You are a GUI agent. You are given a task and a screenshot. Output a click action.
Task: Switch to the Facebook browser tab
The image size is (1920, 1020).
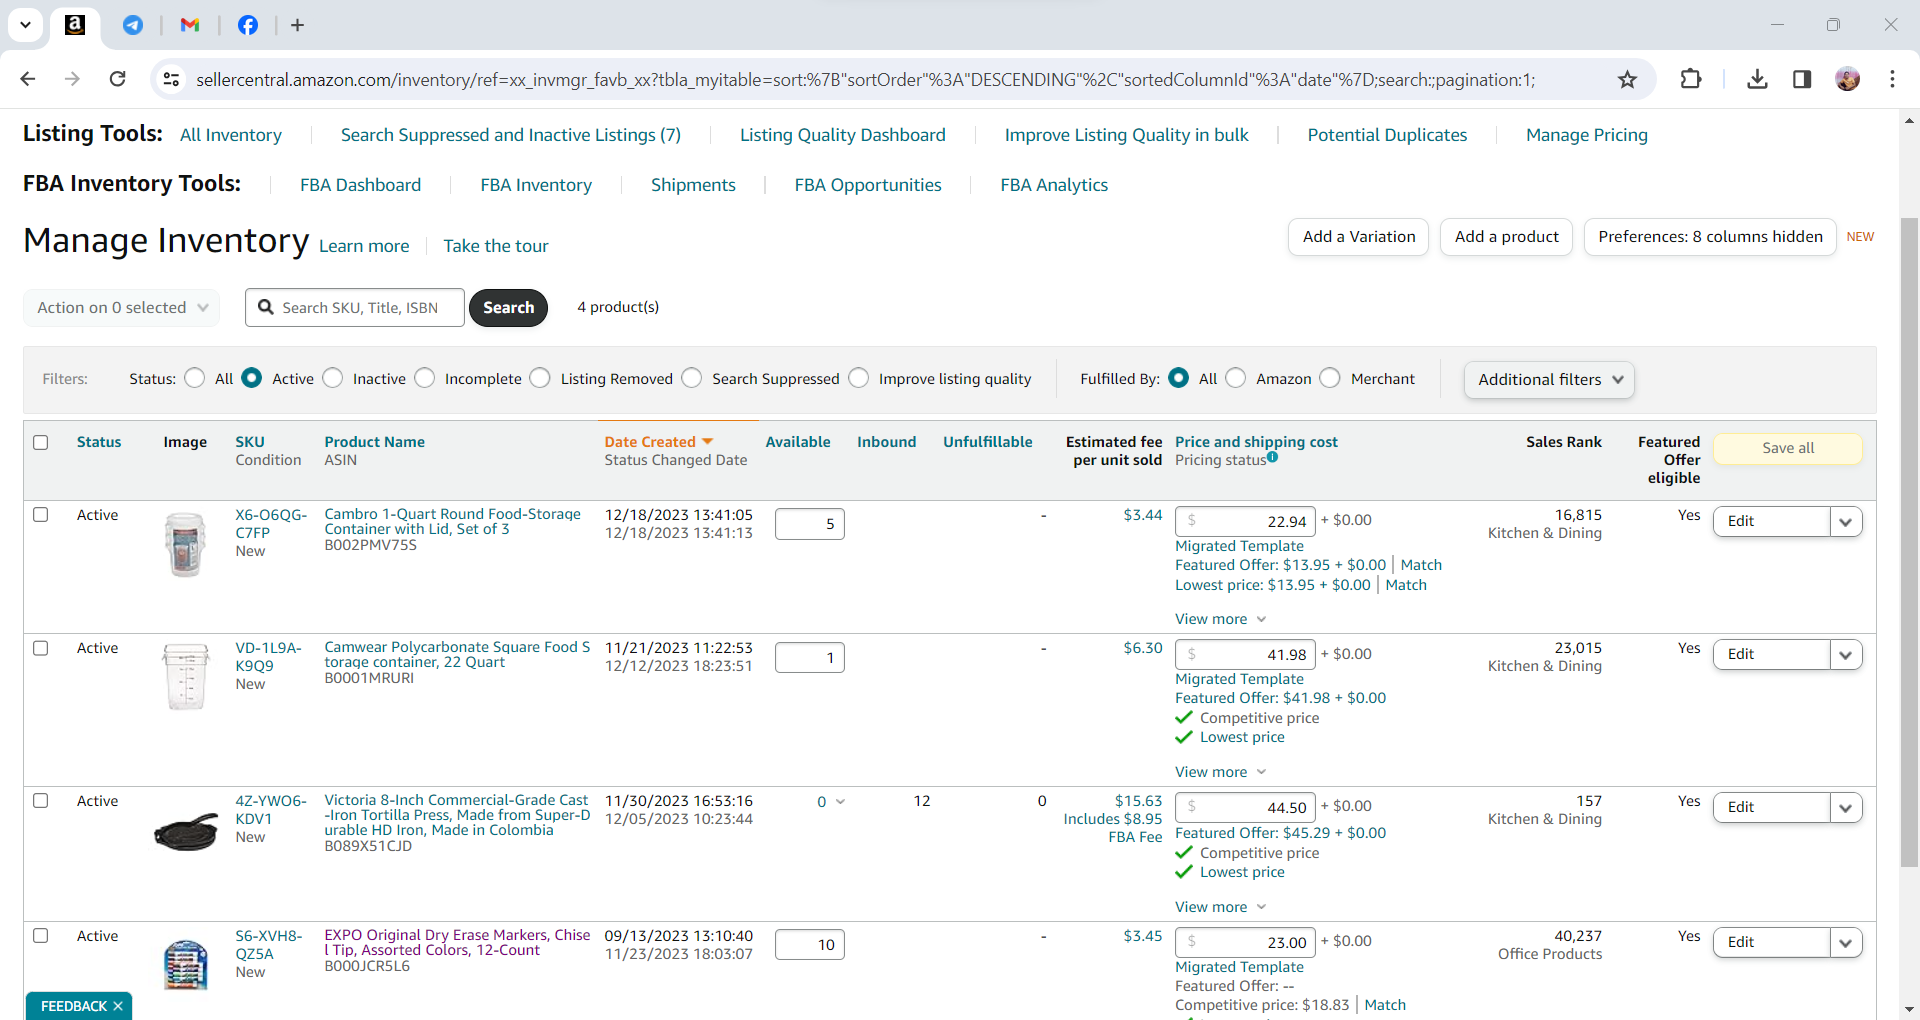pos(248,25)
